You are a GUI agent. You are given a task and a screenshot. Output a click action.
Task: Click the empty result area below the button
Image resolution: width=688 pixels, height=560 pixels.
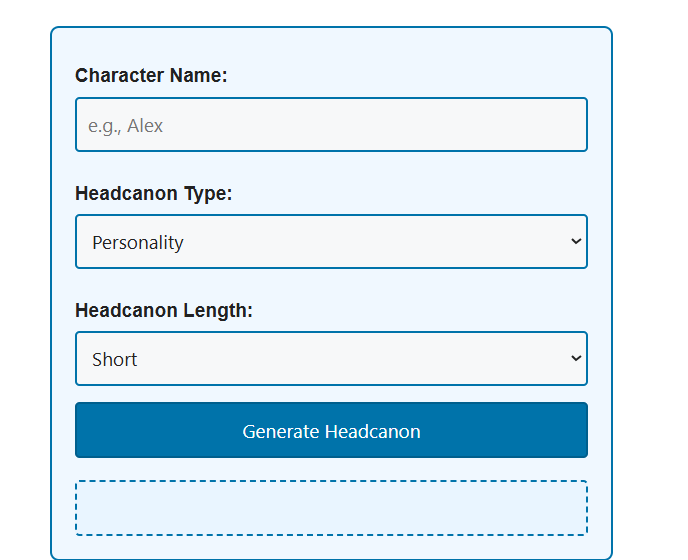(331, 508)
